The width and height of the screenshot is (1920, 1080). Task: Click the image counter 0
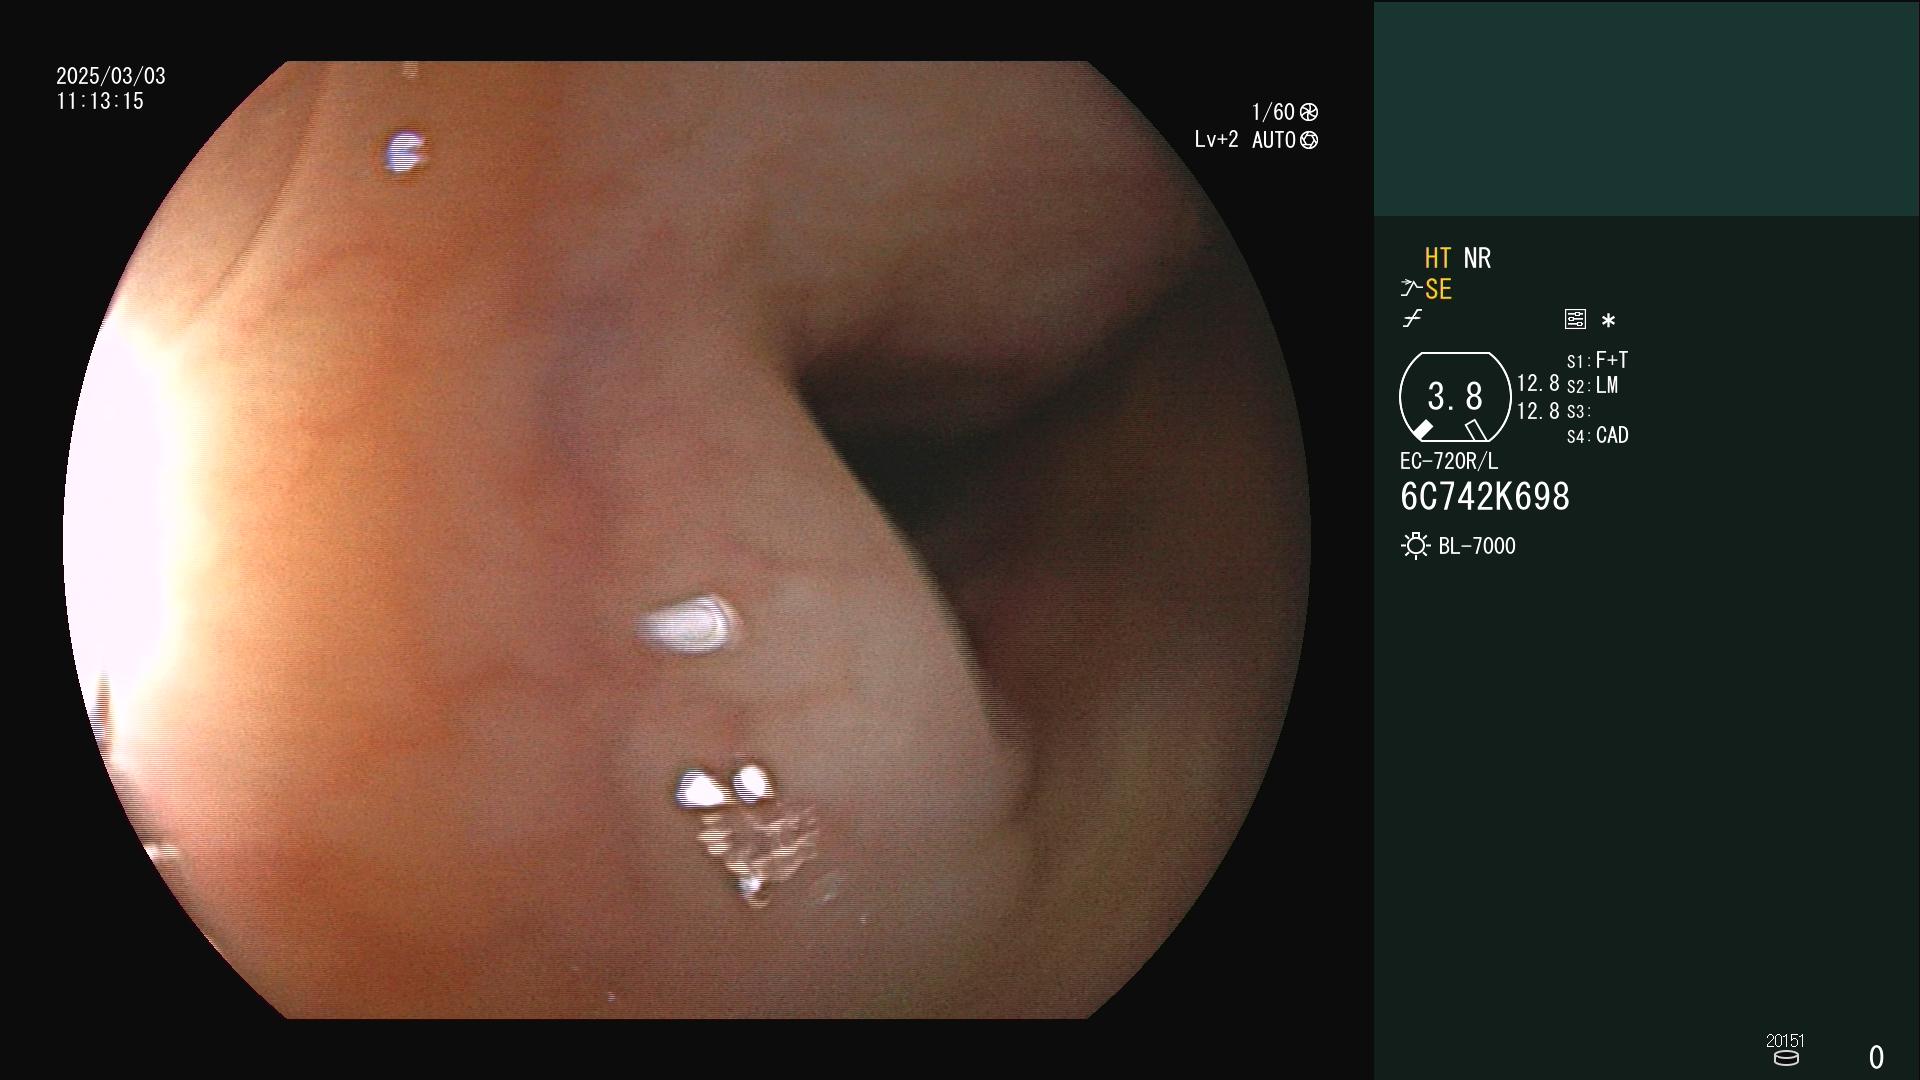(x=1877, y=1057)
